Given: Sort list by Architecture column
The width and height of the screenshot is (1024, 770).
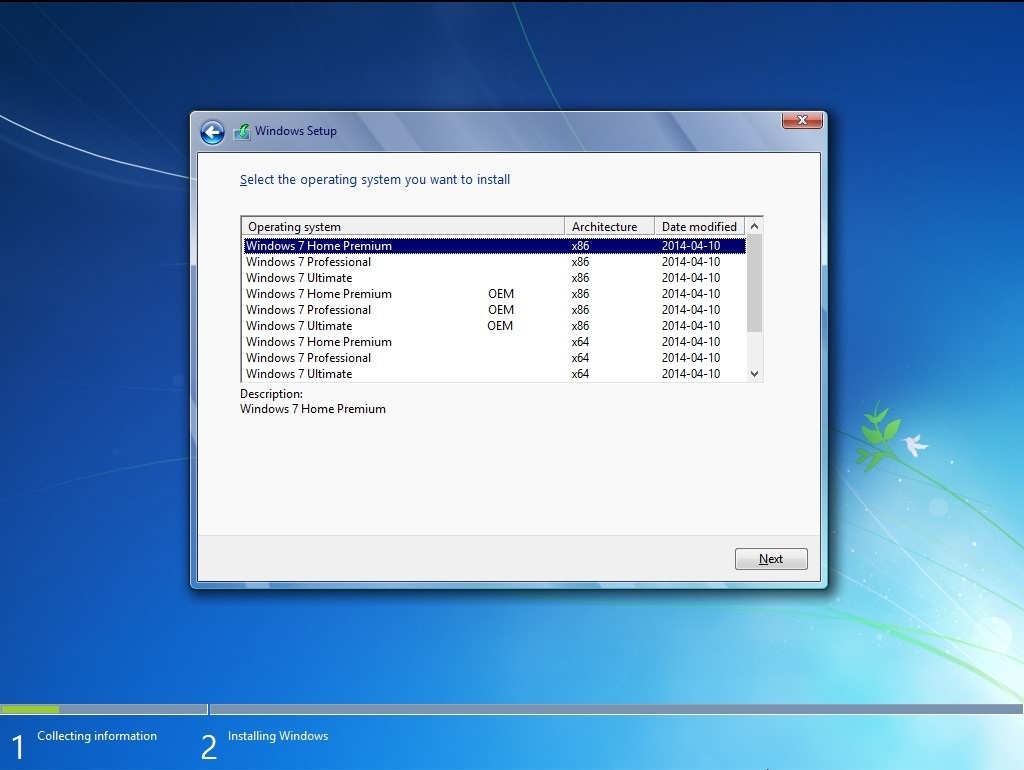Looking at the screenshot, I should coord(607,226).
